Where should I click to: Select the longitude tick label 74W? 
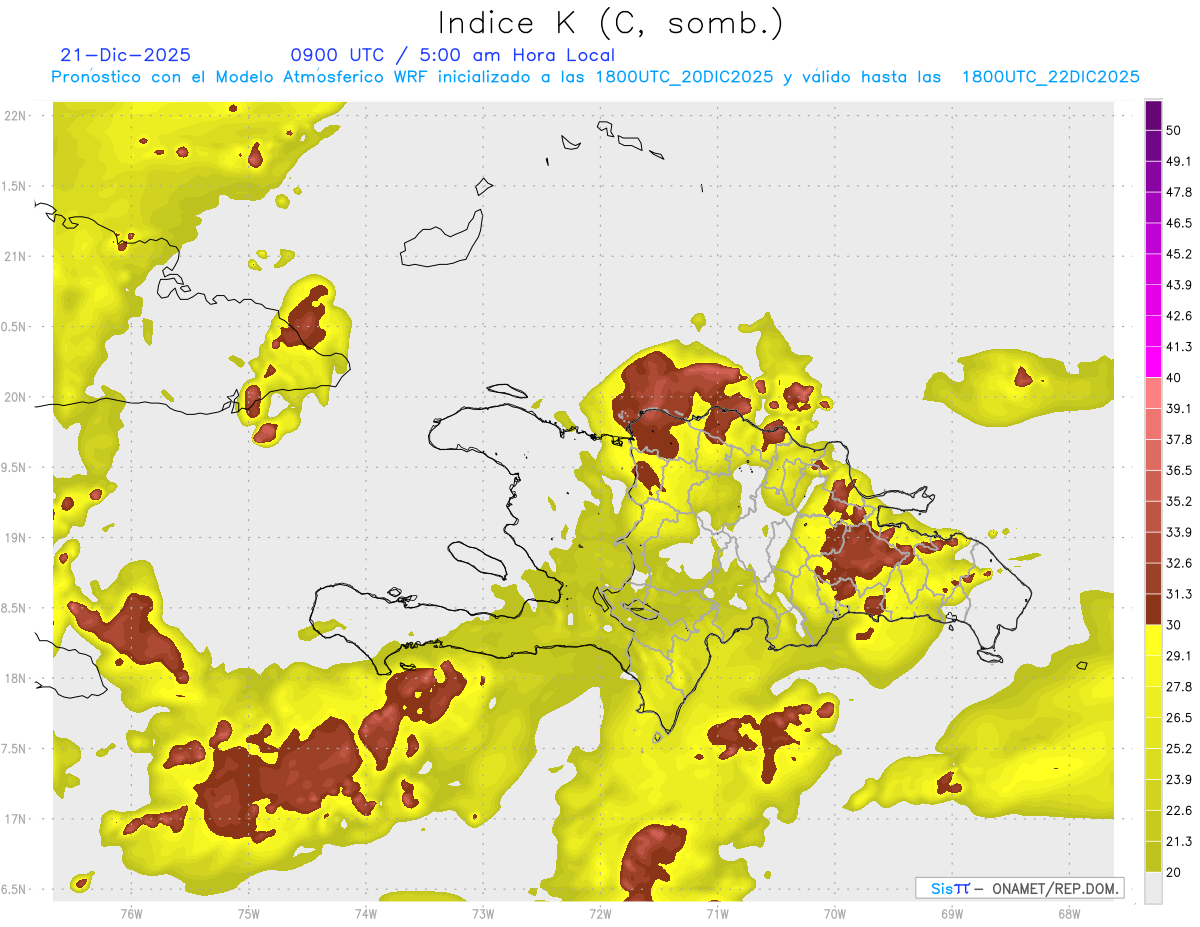coord(365,913)
